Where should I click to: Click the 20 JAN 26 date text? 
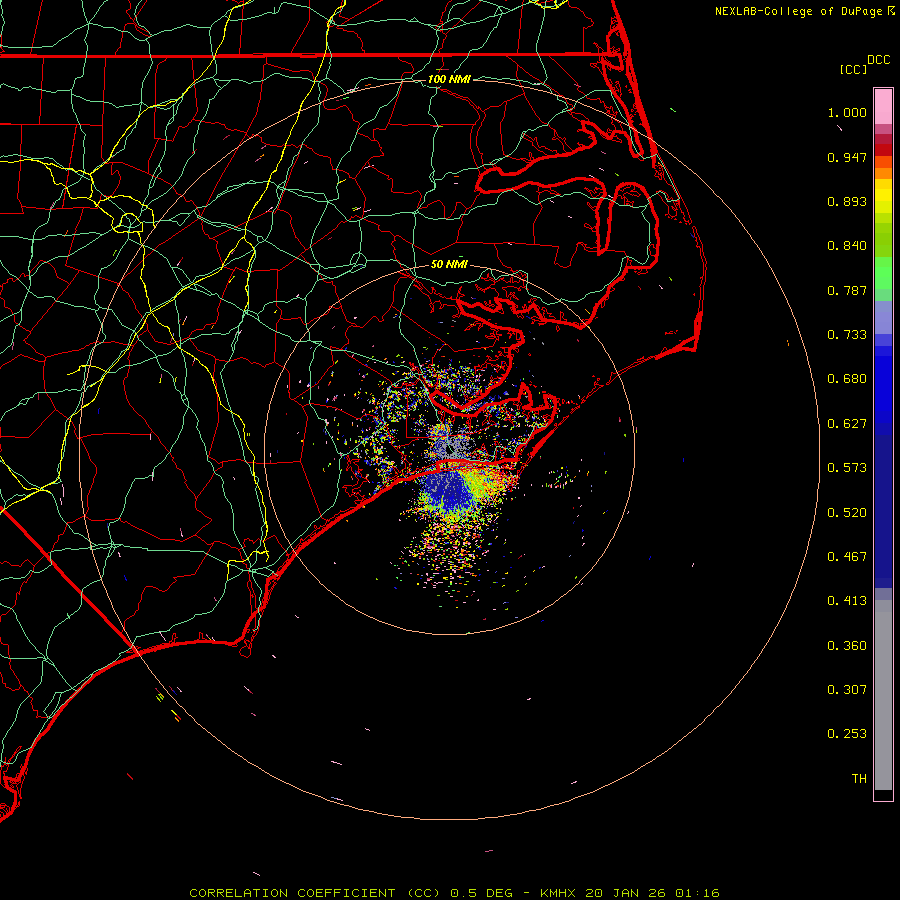point(626,893)
